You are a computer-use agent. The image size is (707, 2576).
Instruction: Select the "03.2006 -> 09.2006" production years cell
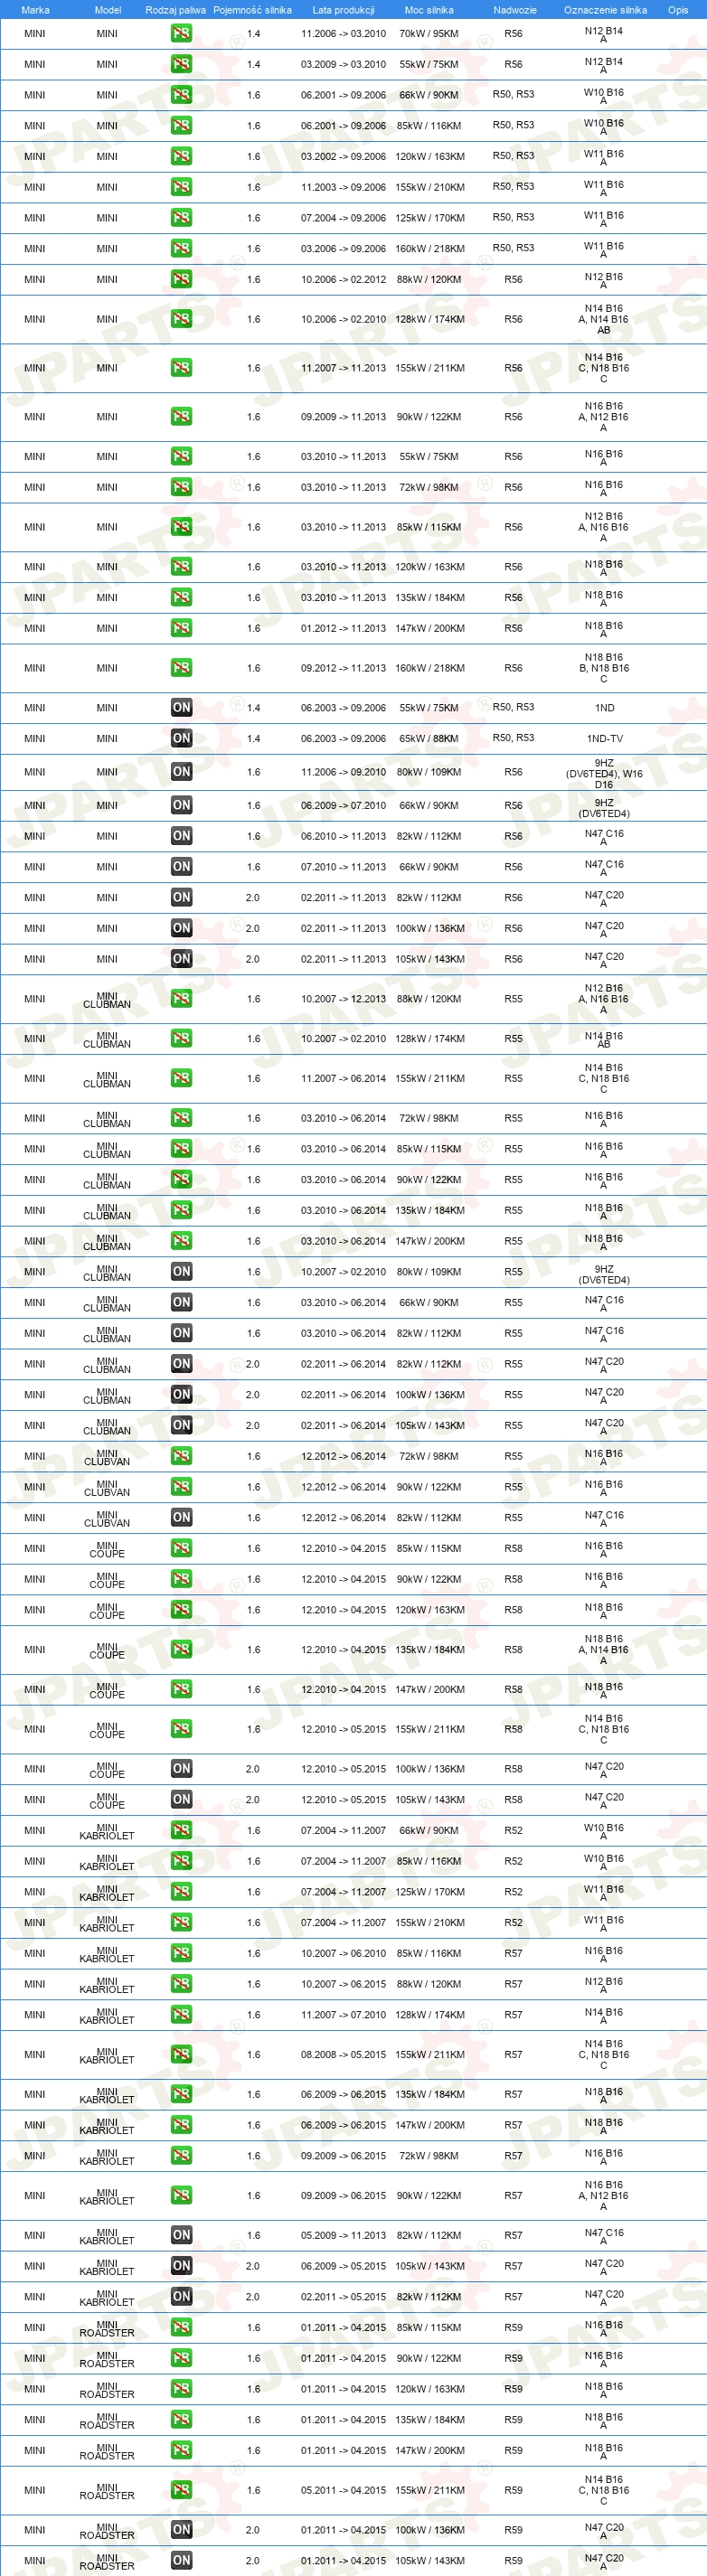point(343,249)
